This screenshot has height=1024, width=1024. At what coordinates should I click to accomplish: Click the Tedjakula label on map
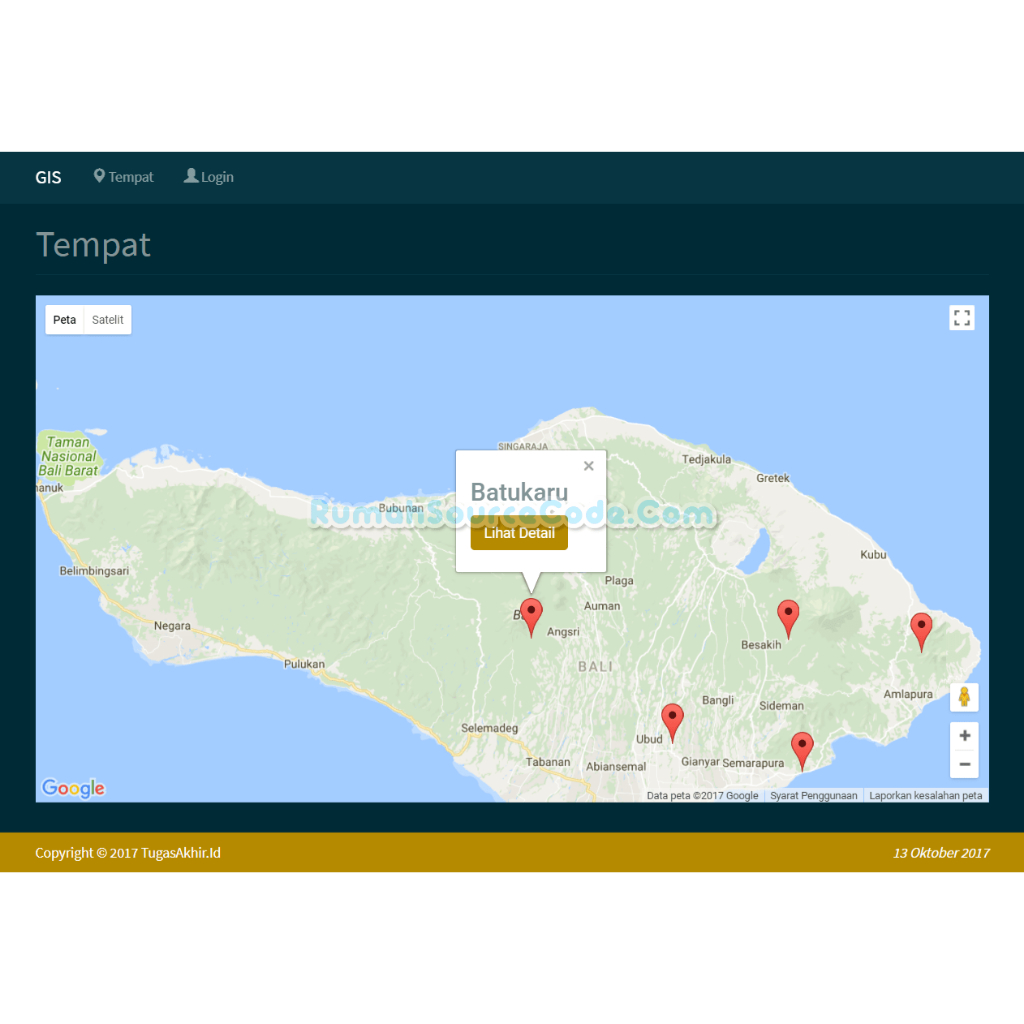[707, 459]
